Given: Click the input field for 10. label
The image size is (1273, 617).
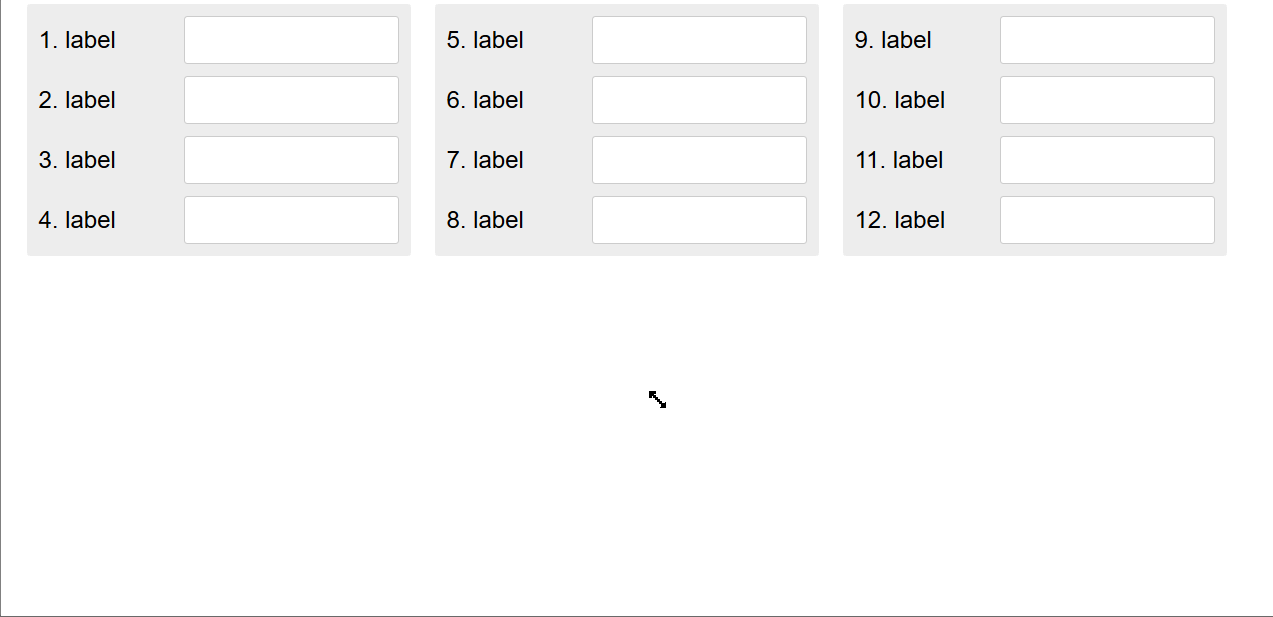Looking at the screenshot, I should tap(1107, 100).
